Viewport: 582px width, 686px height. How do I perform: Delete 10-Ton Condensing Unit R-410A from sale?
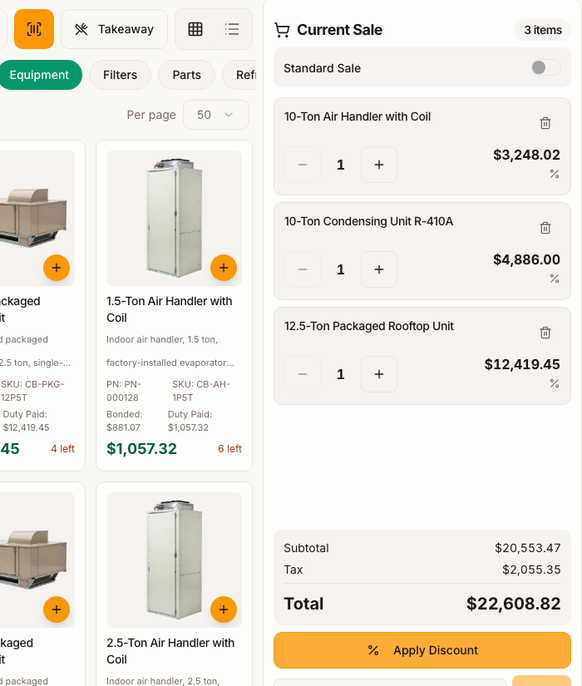point(545,228)
